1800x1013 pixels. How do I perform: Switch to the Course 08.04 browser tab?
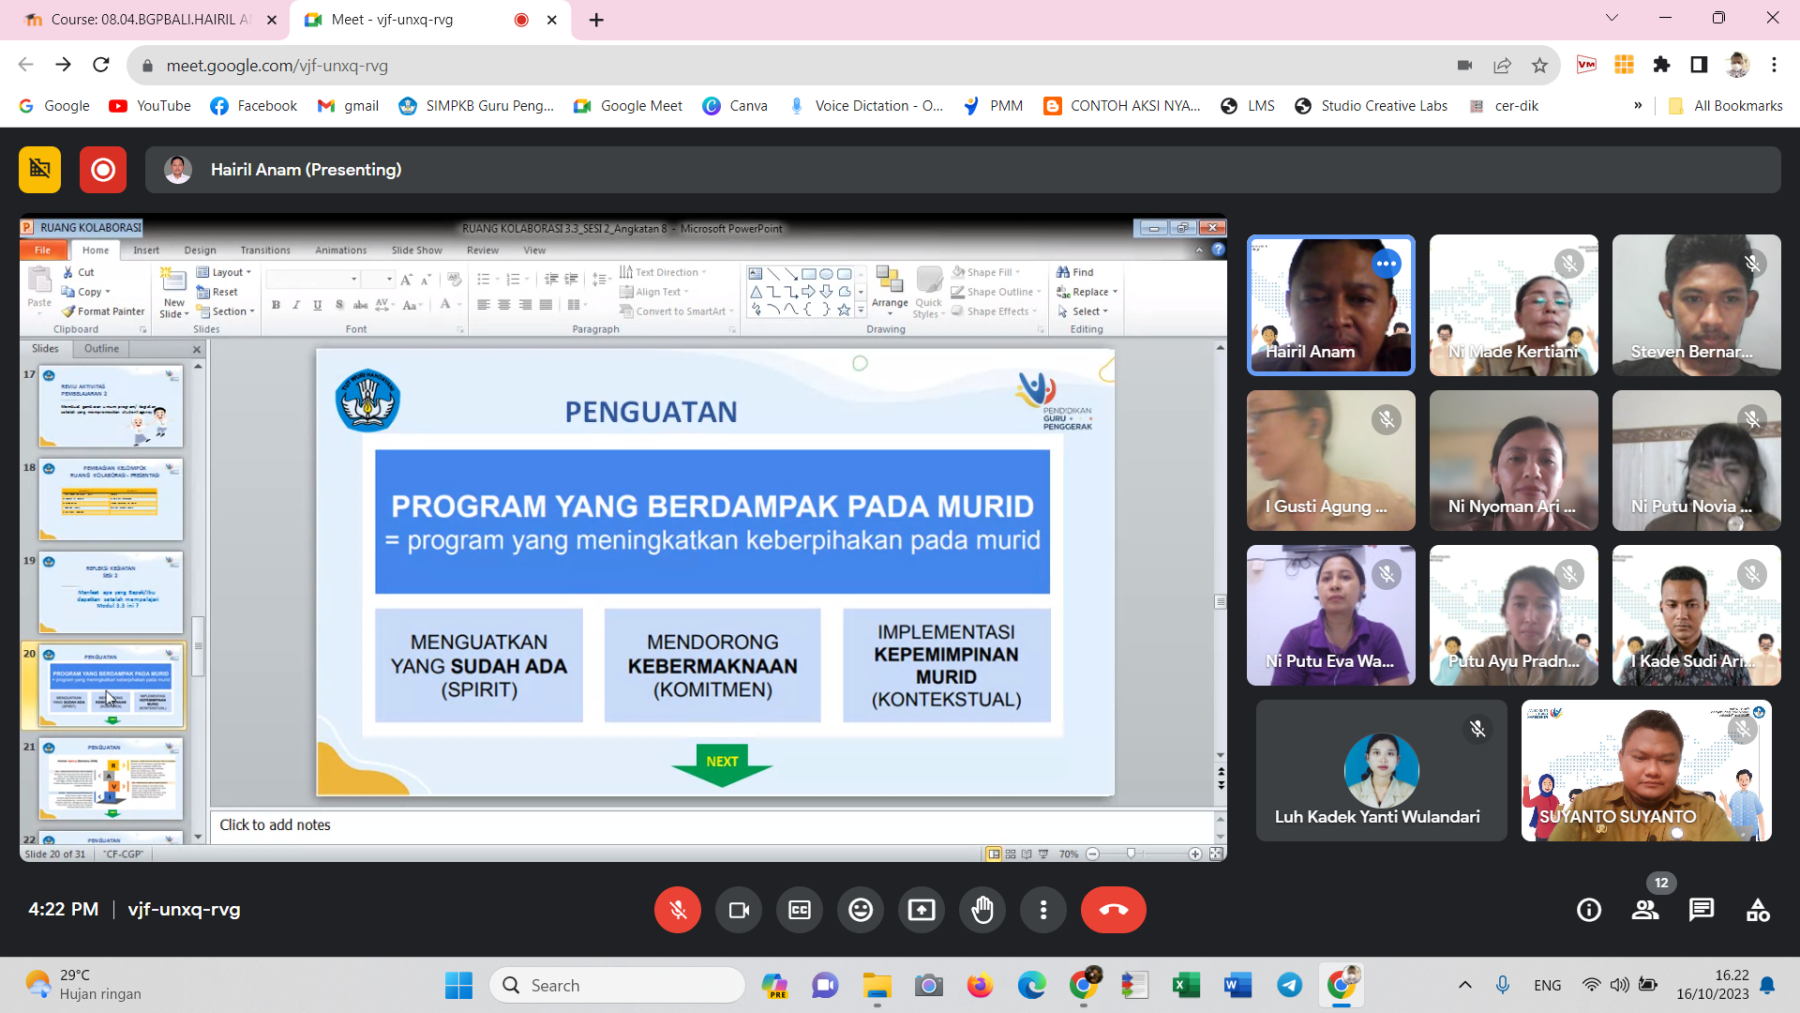(150, 19)
